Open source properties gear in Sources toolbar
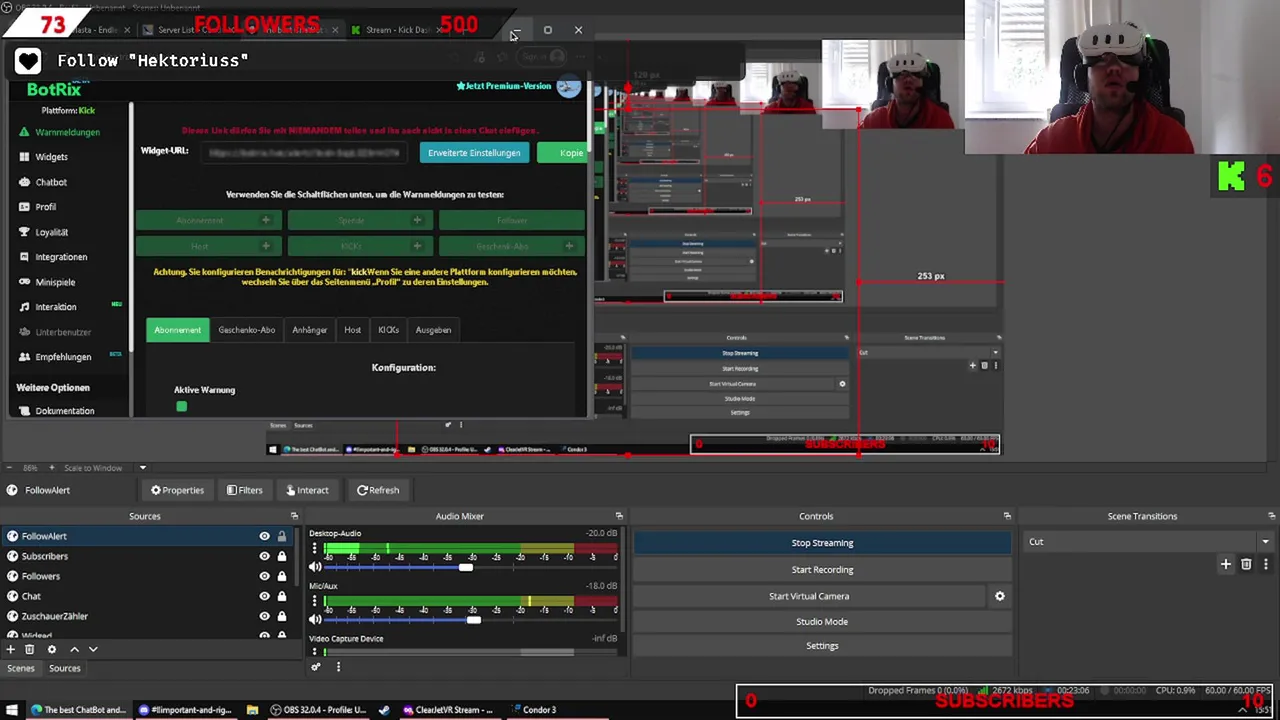The width and height of the screenshot is (1280, 720). (x=52, y=649)
